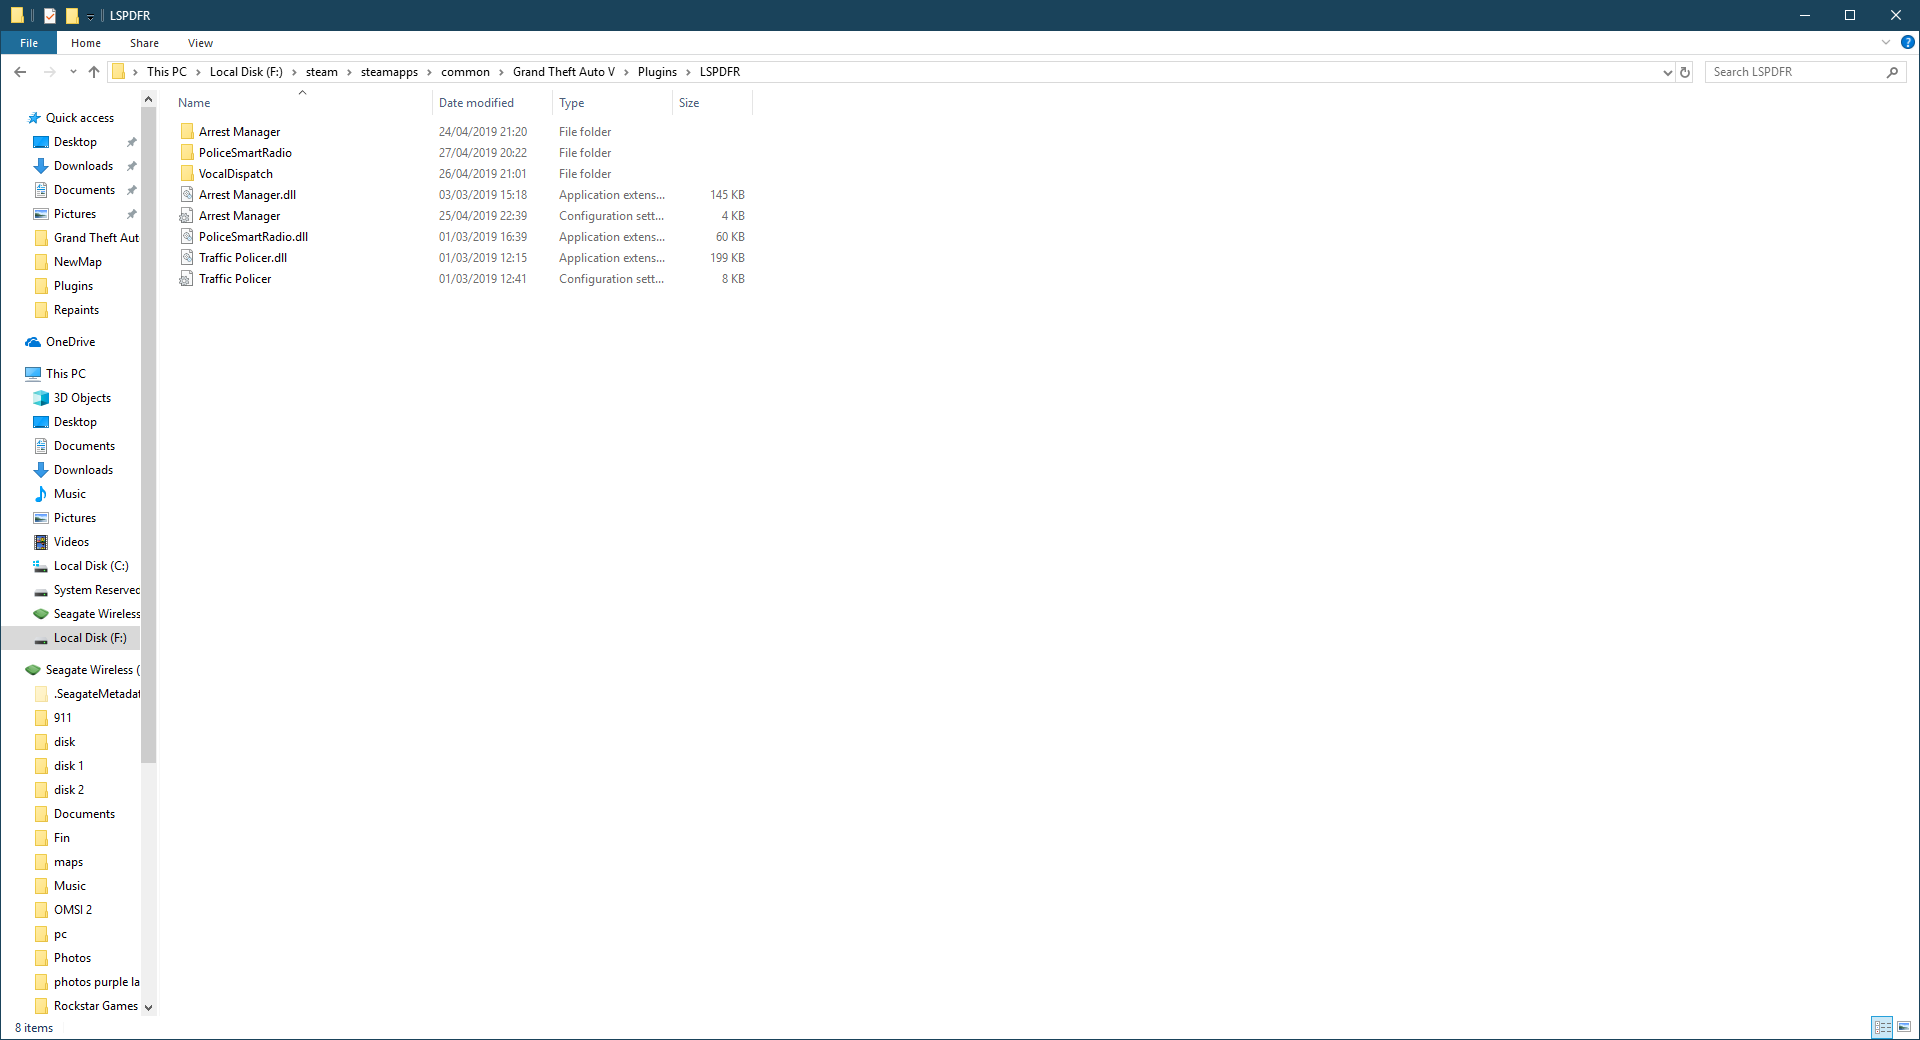Sort files by Date modified column
Screen dimensions: 1920x1040
[x=493, y=103]
